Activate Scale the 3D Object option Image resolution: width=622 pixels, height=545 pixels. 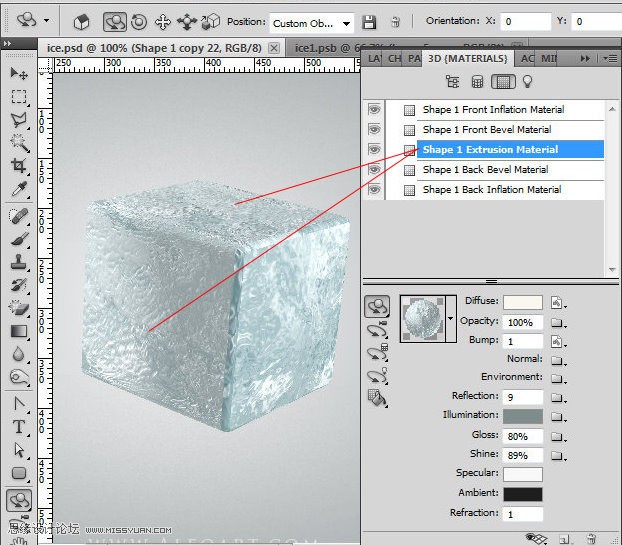pyautogui.click(x=211, y=22)
